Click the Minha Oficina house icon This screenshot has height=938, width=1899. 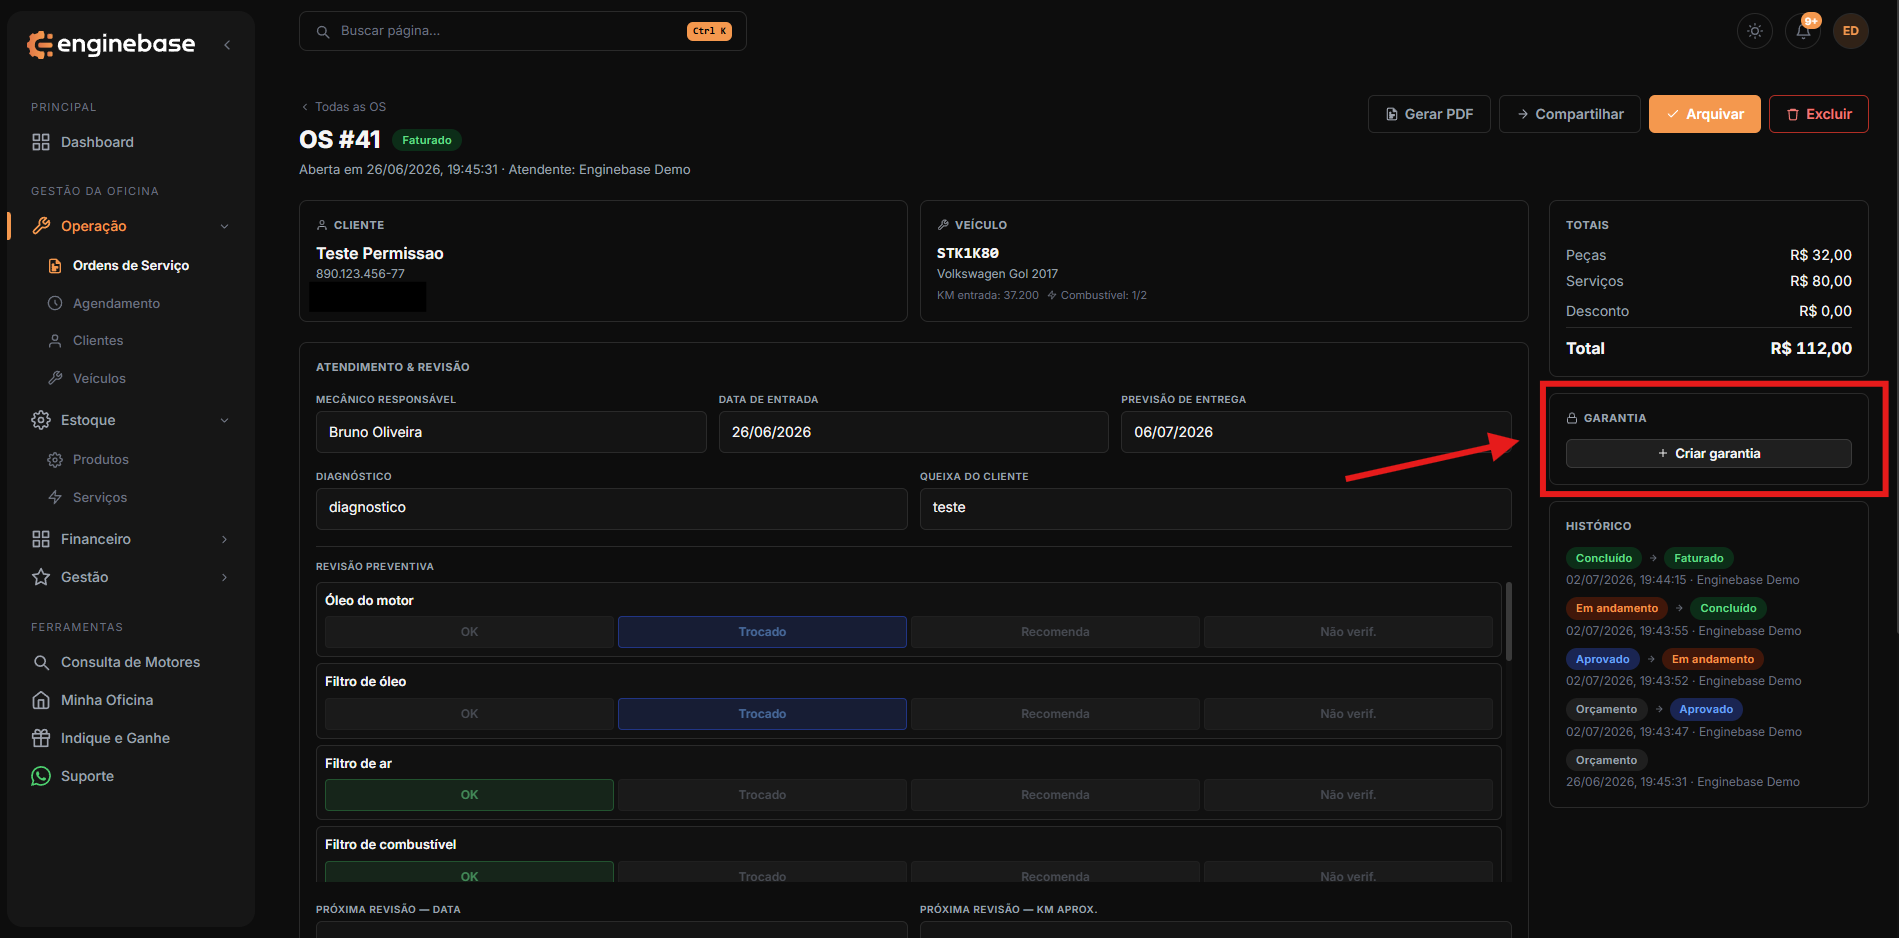[41, 700]
